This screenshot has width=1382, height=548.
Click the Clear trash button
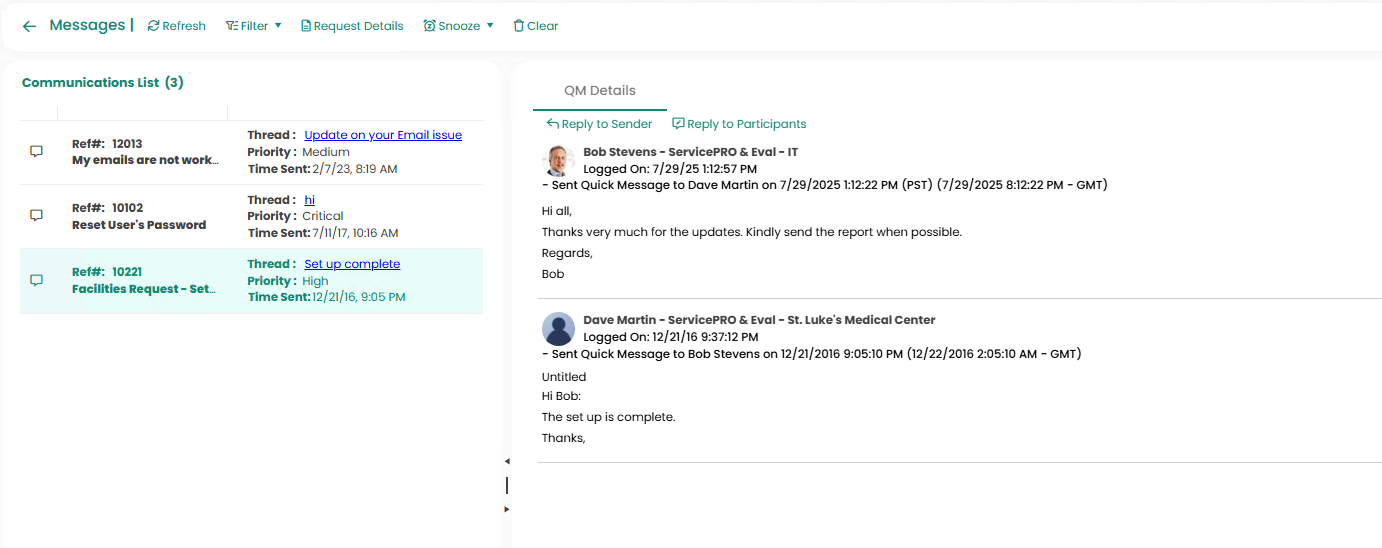tap(536, 26)
